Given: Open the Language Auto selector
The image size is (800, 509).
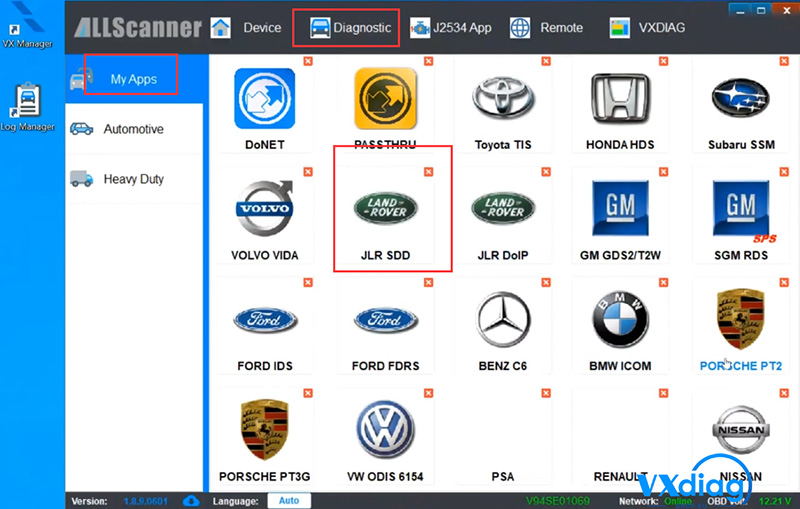Looking at the screenshot, I should (x=289, y=501).
